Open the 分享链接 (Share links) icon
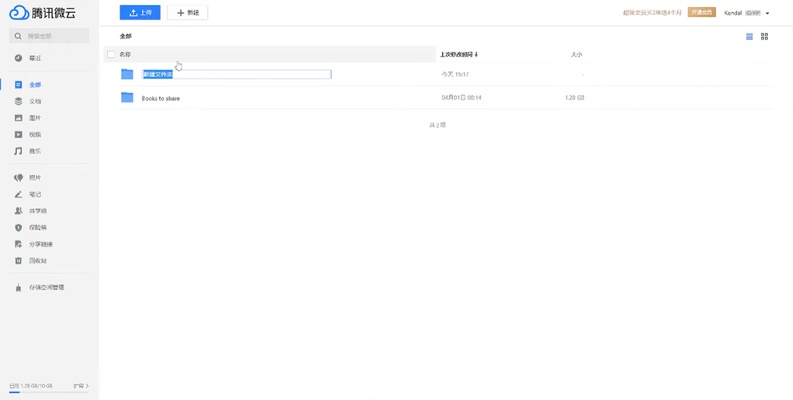 point(19,244)
